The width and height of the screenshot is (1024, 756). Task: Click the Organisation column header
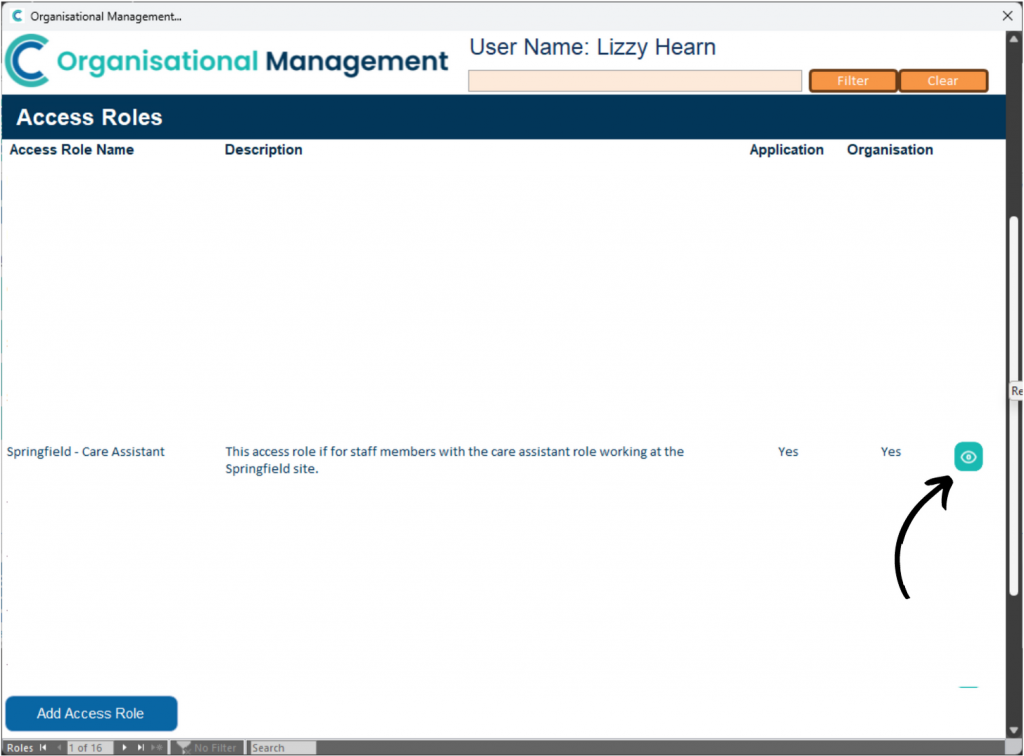pyautogui.click(x=889, y=150)
